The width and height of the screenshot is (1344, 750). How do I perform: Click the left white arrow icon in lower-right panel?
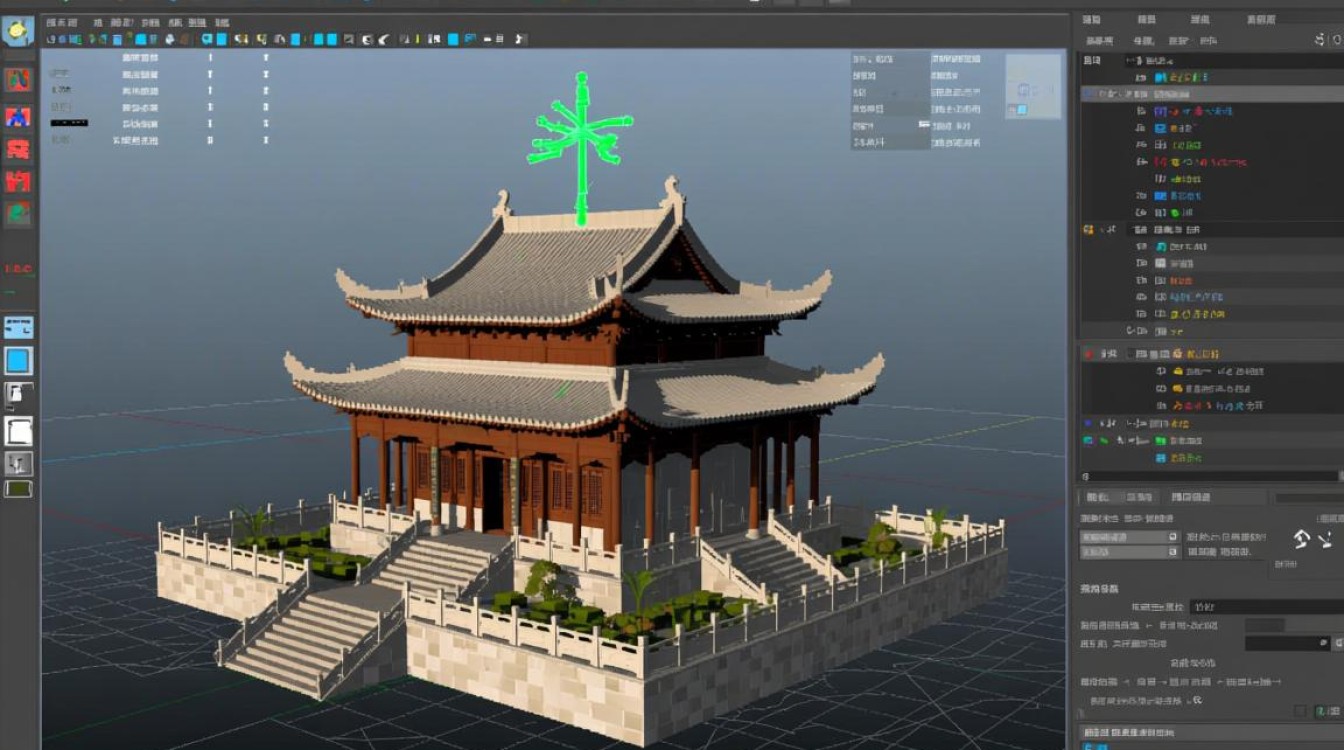pyautogui.click(x=1301, y=539)
